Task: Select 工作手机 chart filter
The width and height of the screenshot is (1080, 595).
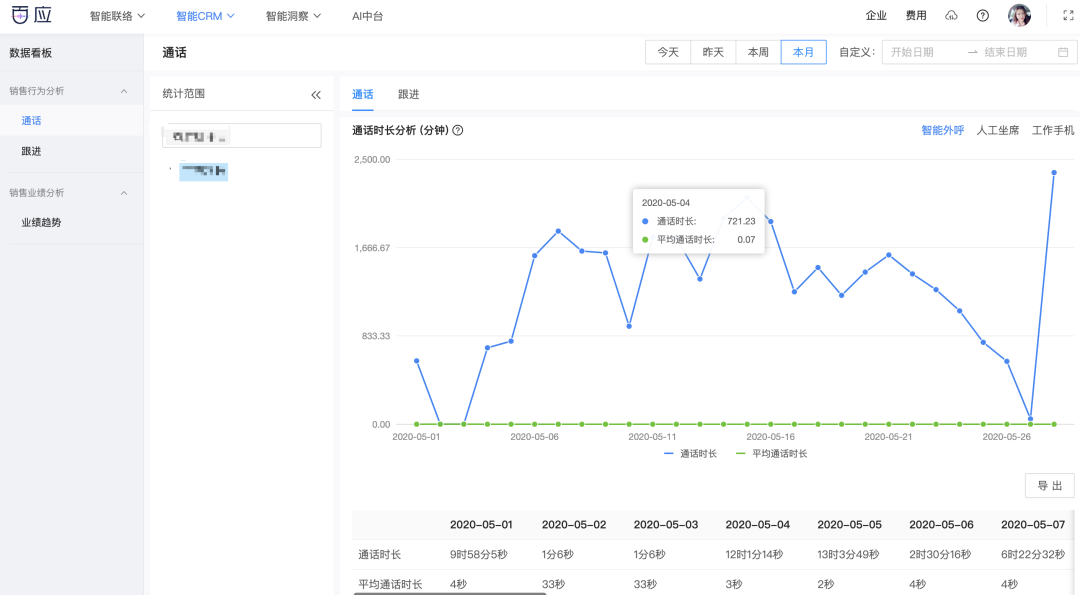Action: click(x=1052, y=130)
